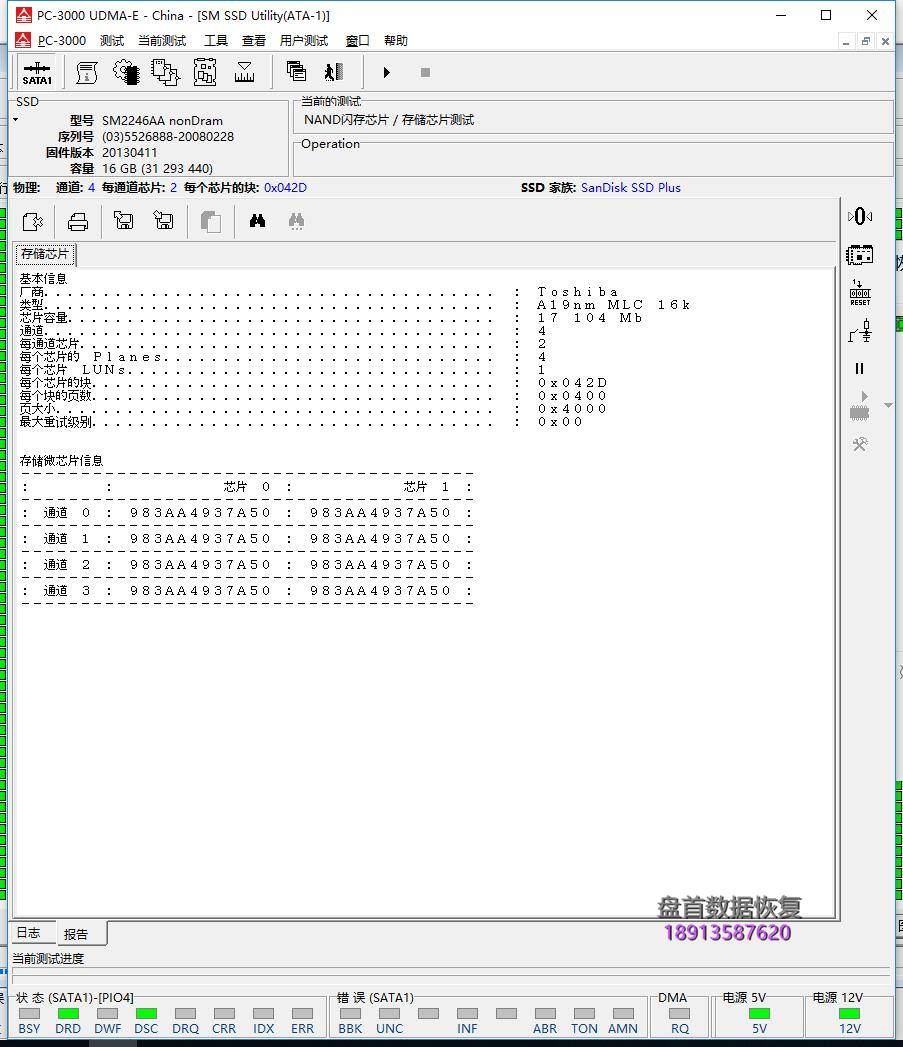903x1047 pixels.
Task: Click the exit running-man icon
Action: (x=334, y=71)
